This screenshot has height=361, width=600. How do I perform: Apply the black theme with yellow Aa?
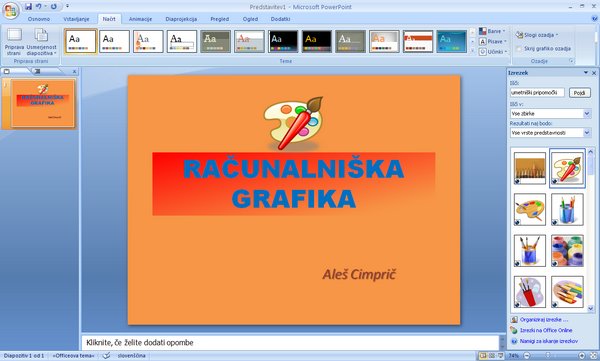316,41
